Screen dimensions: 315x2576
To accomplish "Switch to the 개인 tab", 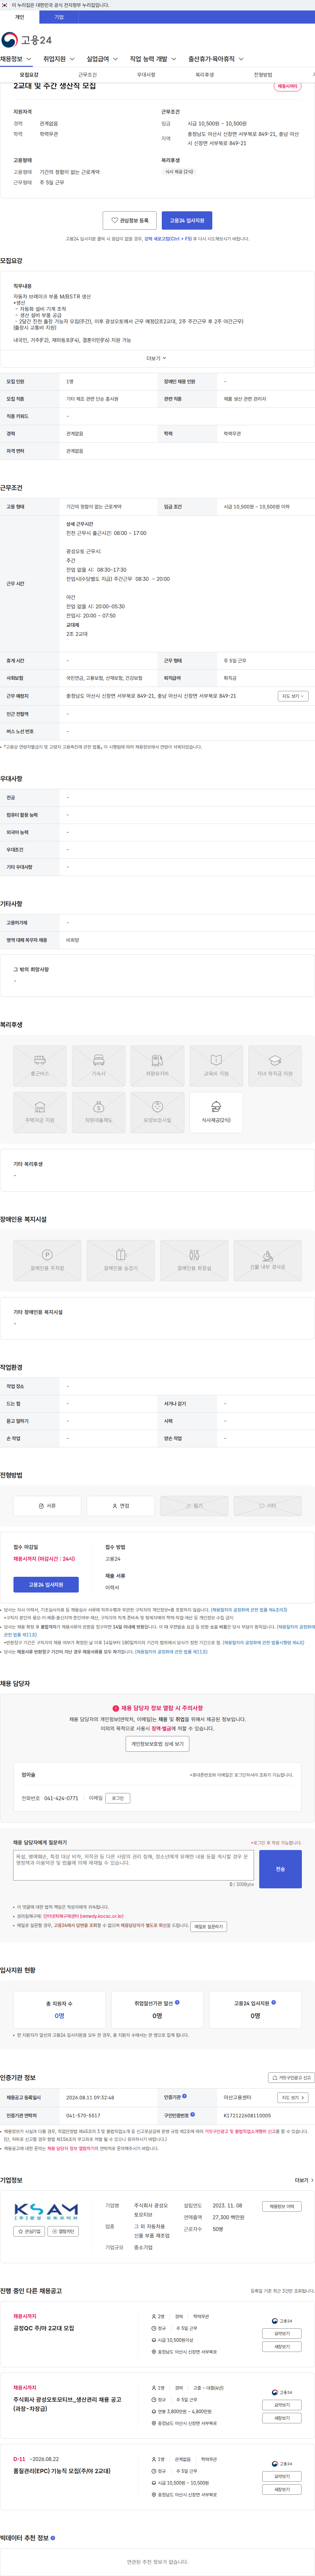I will [x=20, y=17].
